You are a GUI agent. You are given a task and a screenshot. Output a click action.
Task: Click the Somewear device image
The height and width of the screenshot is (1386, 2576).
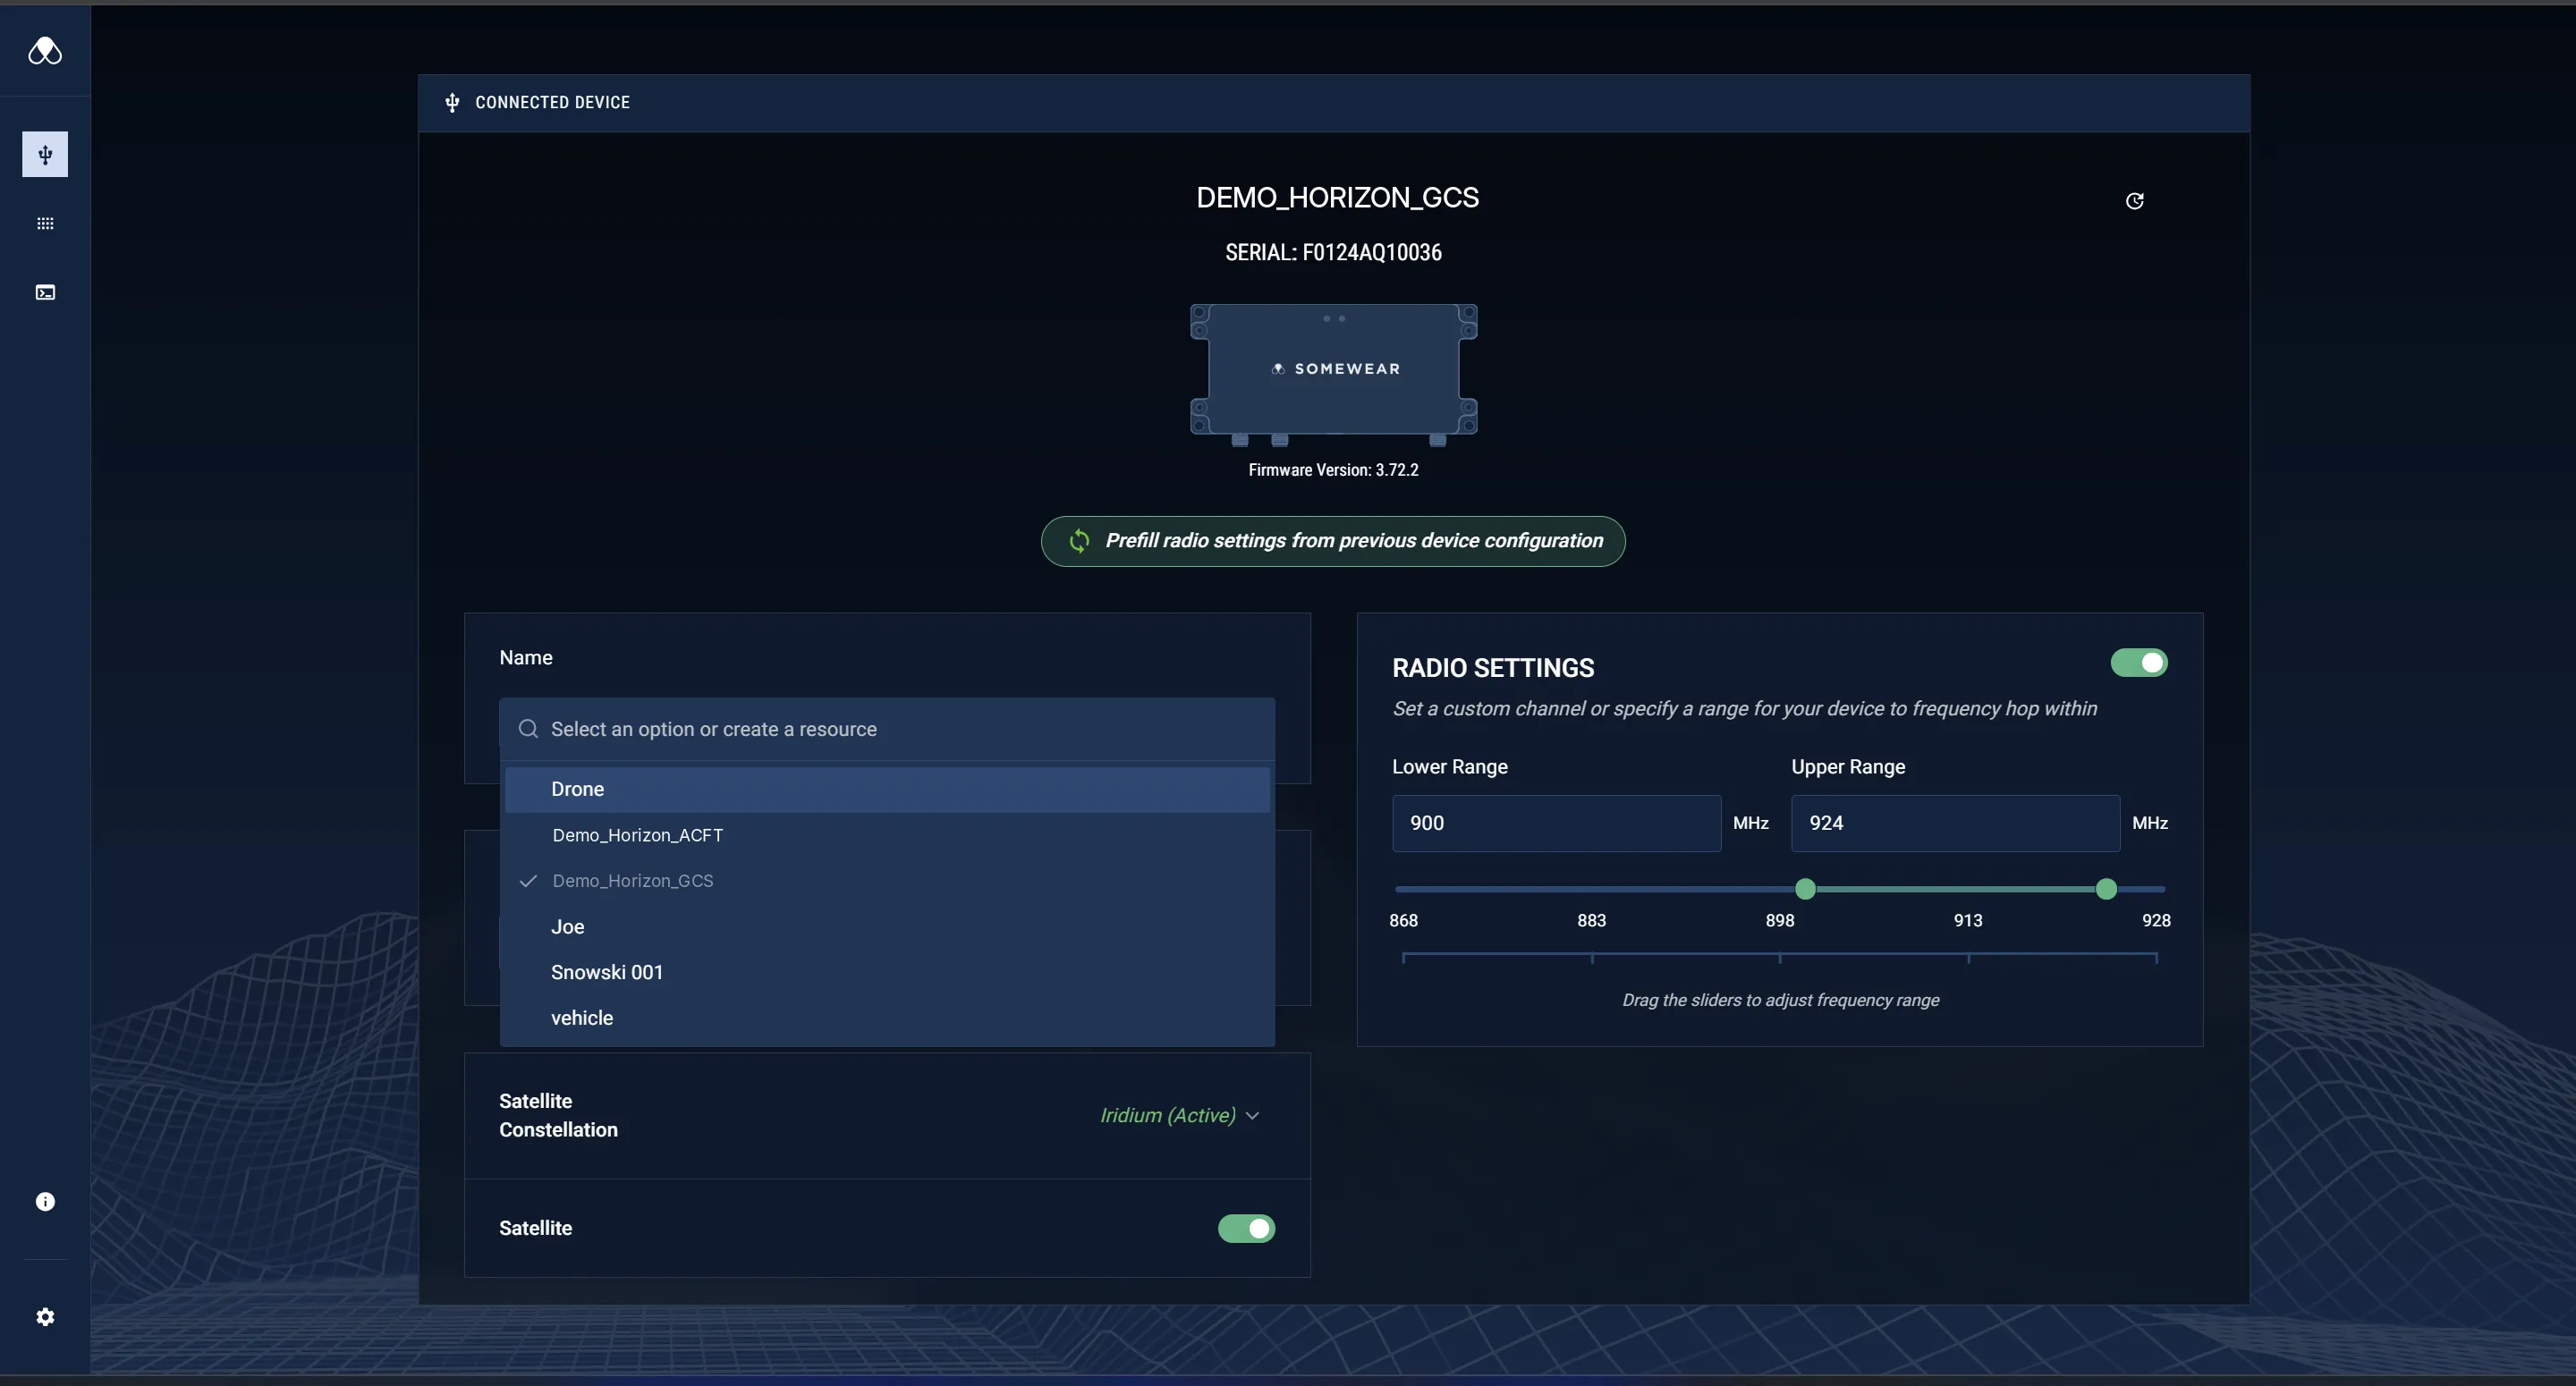(x=1333, y=374)
